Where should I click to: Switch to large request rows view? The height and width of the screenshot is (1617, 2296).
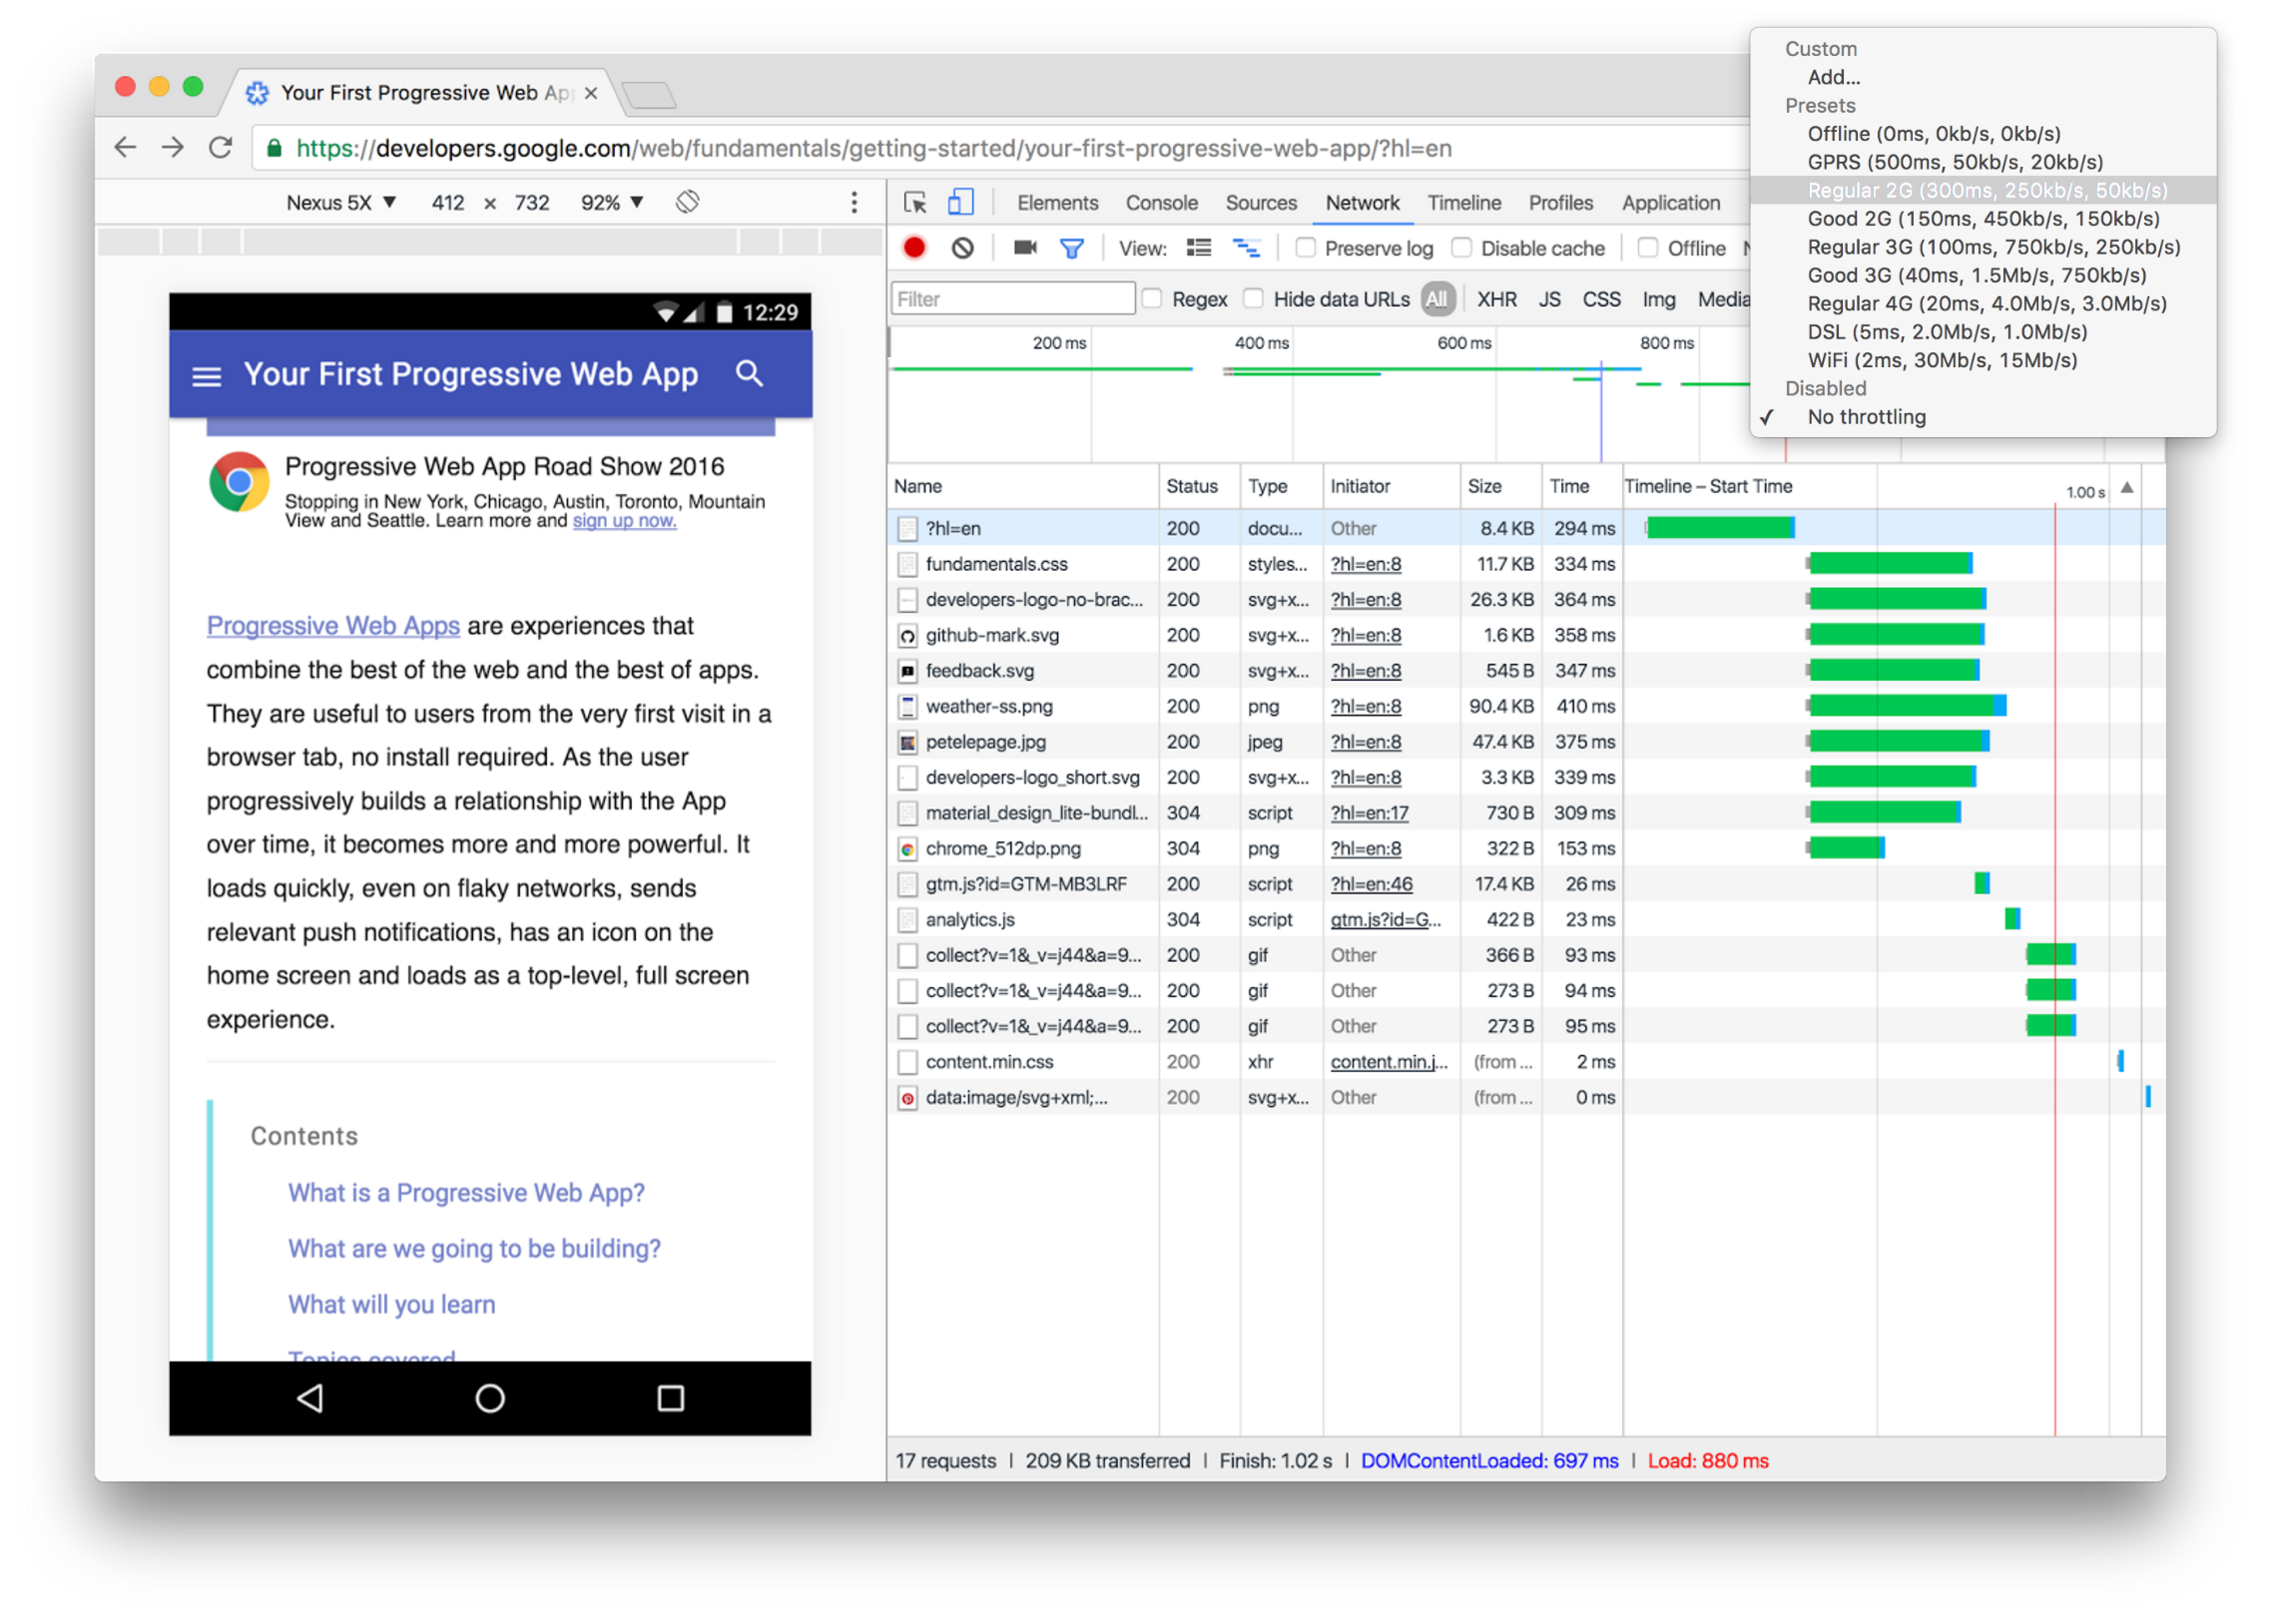[1199, 248]
